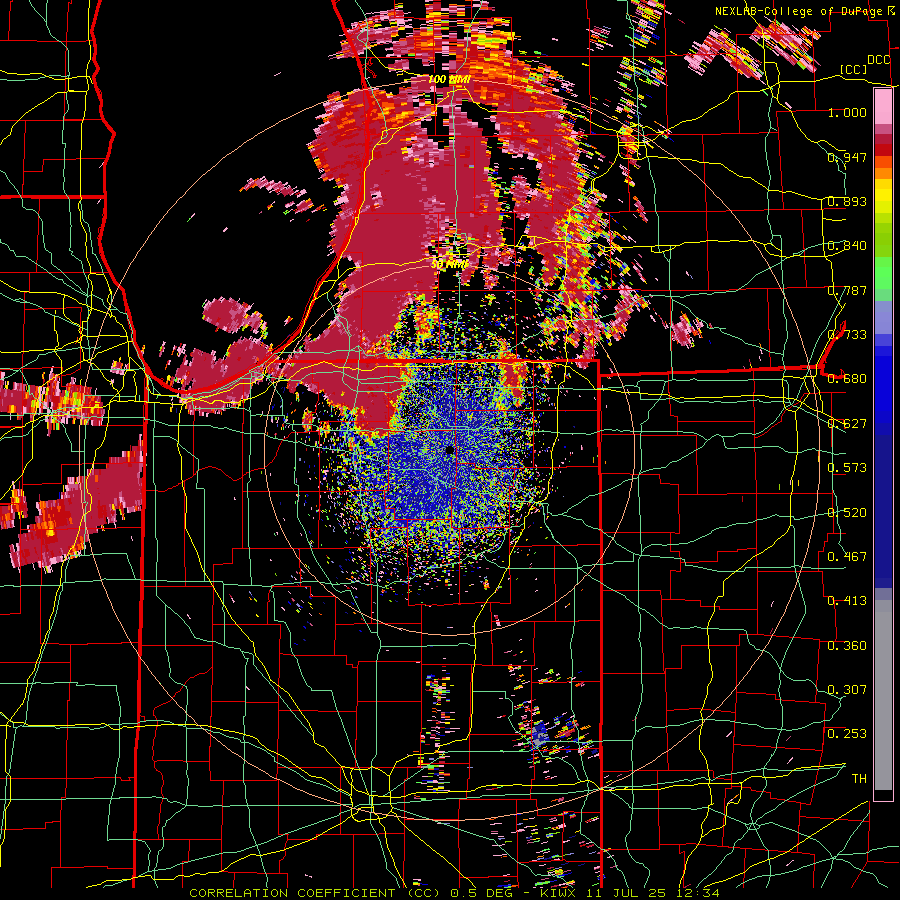The image size is (900, 900).
Task: Pick the pink top segment of the color scale
Action: pyautogui.click(x=883, y=107)
